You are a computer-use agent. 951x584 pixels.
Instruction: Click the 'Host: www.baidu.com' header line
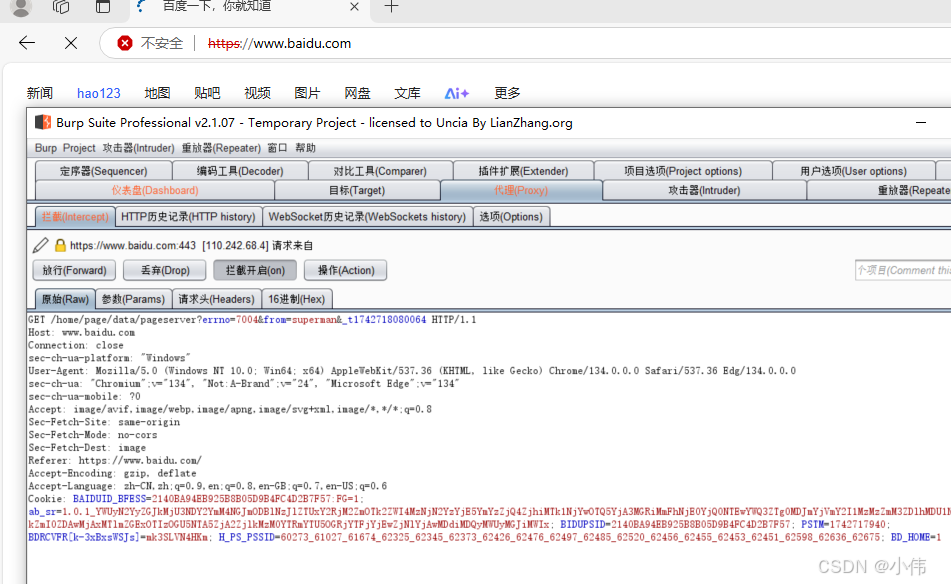click(x=81, y=332)
